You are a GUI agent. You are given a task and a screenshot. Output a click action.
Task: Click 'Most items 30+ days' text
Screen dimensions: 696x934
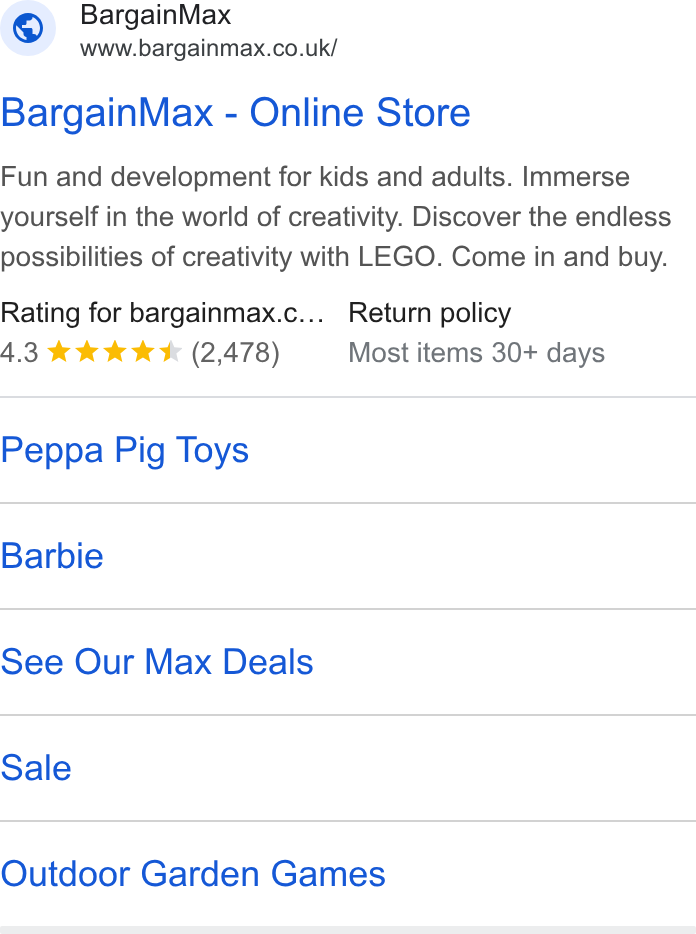pyautogui.click(x=477, y=353)
